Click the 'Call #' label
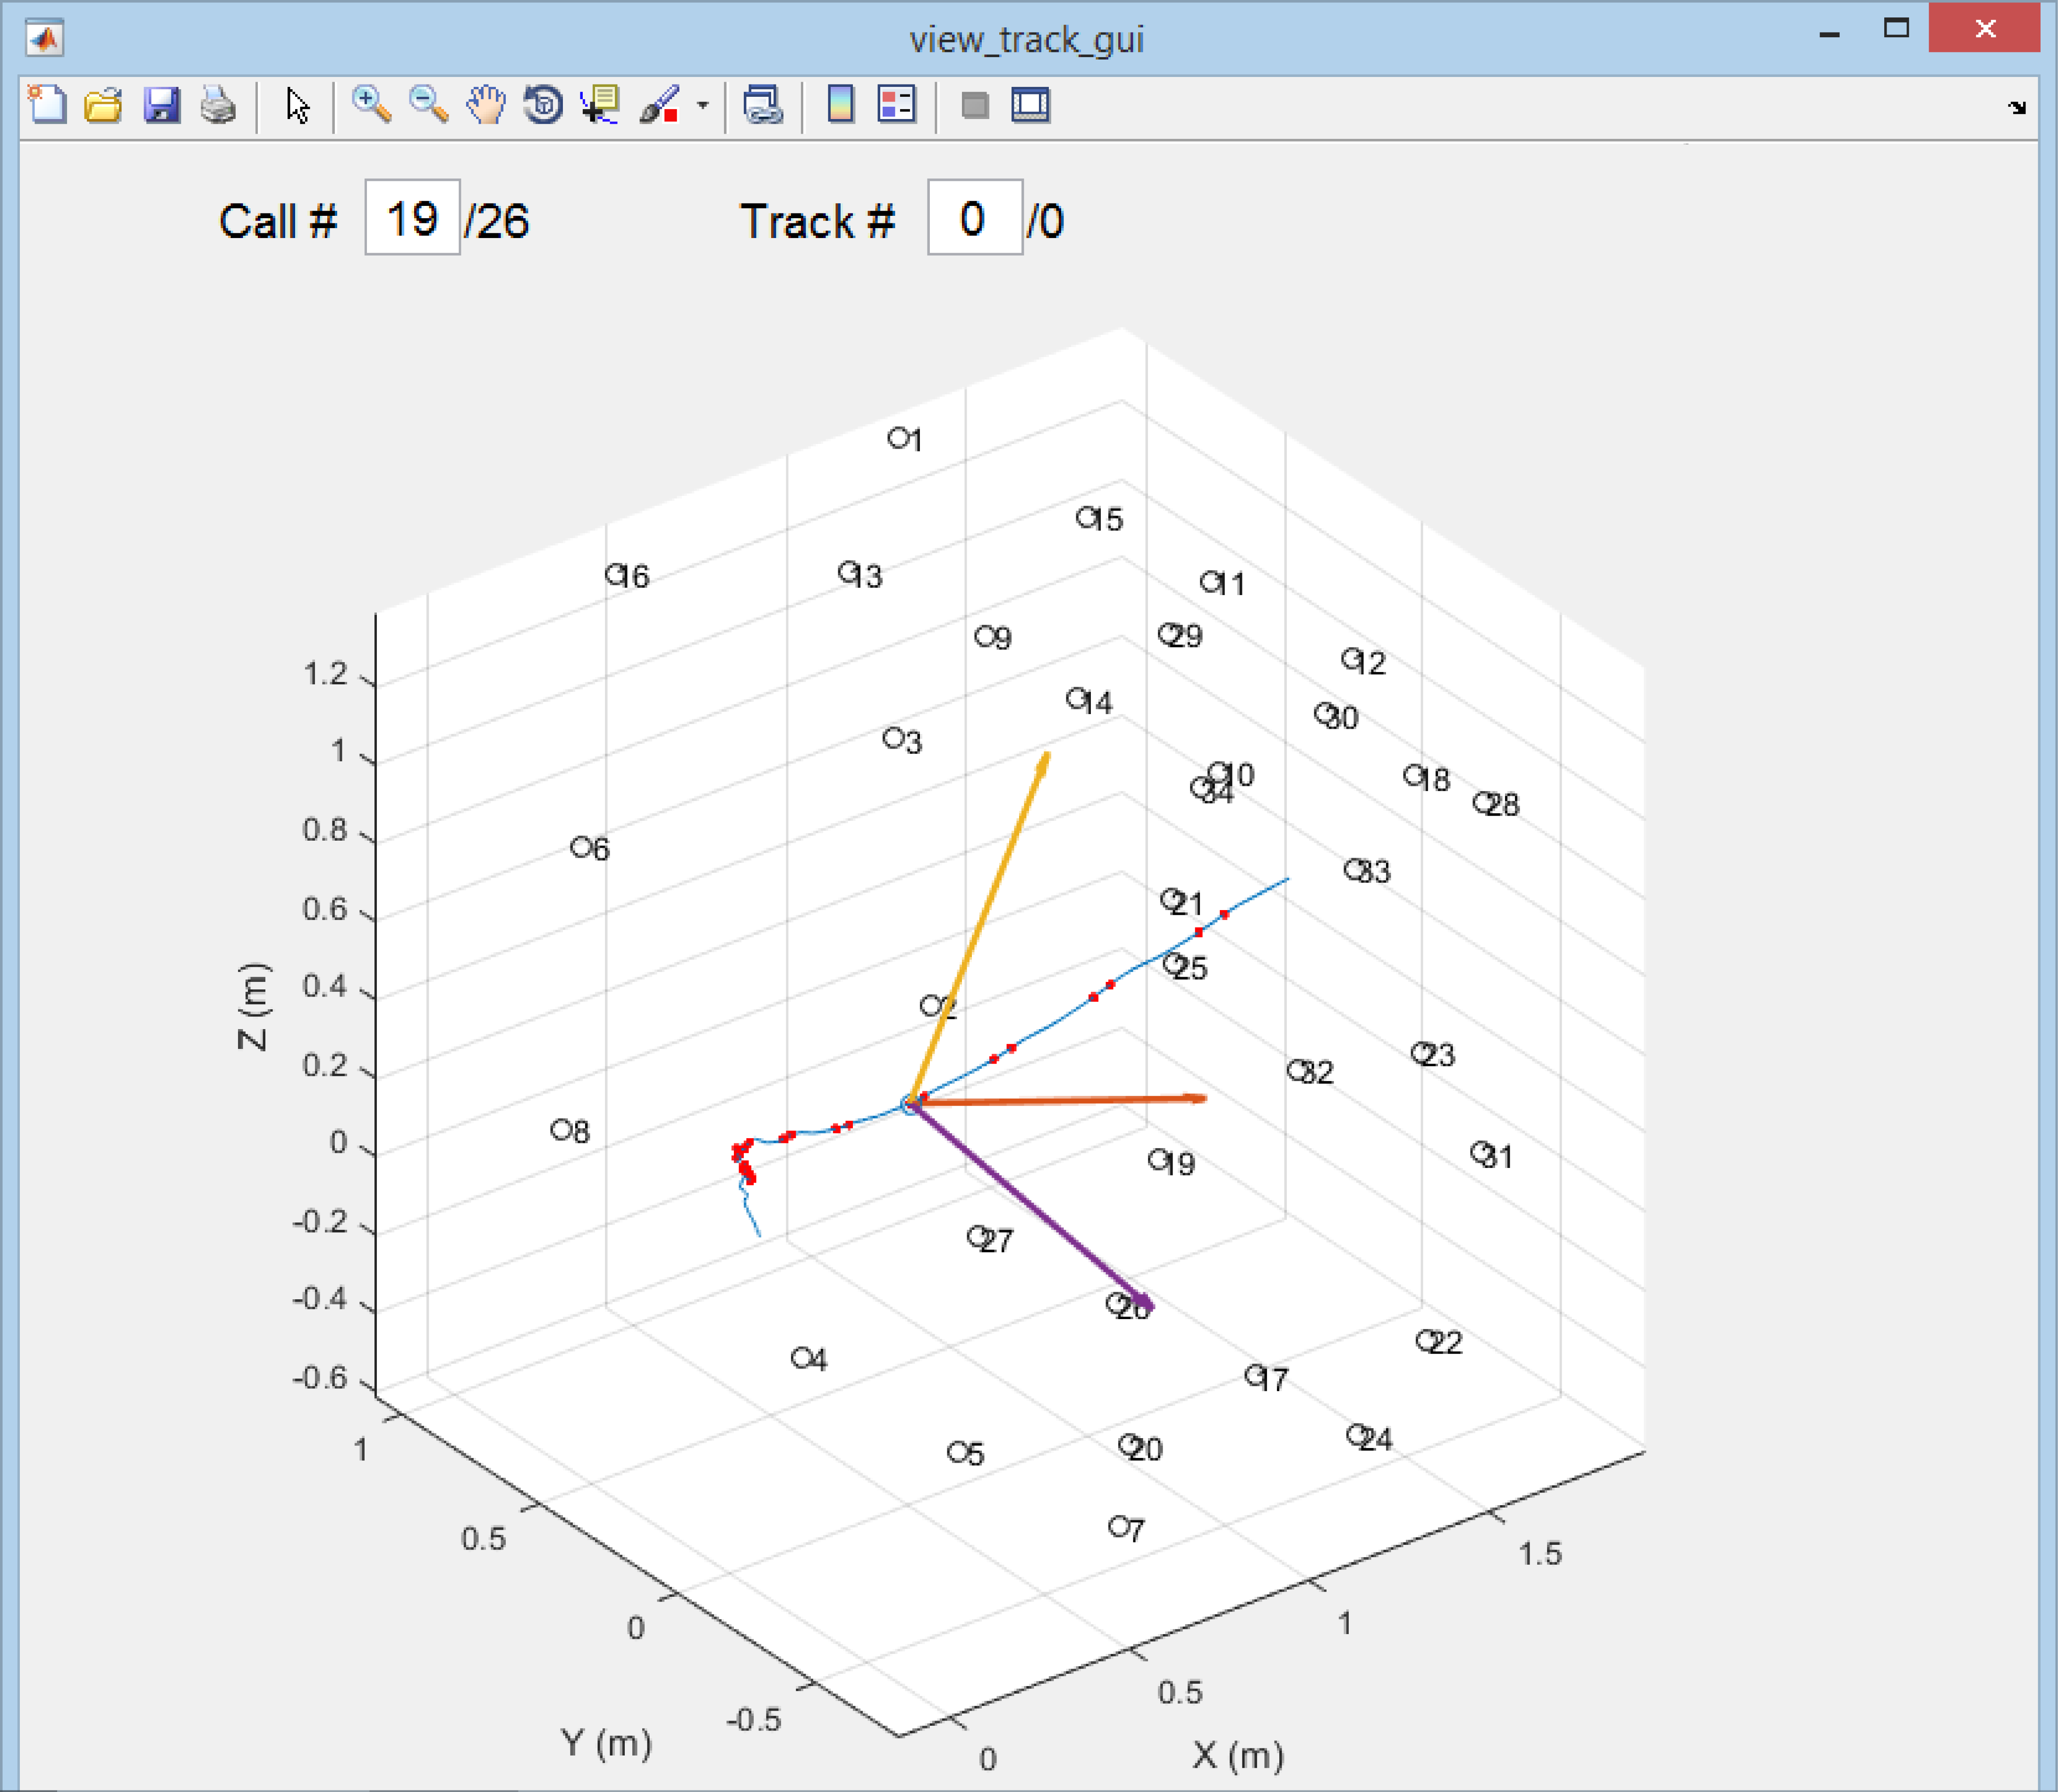Image resolution: width=2058 pixels, height=1792 pixels. [x=278, y=221]
